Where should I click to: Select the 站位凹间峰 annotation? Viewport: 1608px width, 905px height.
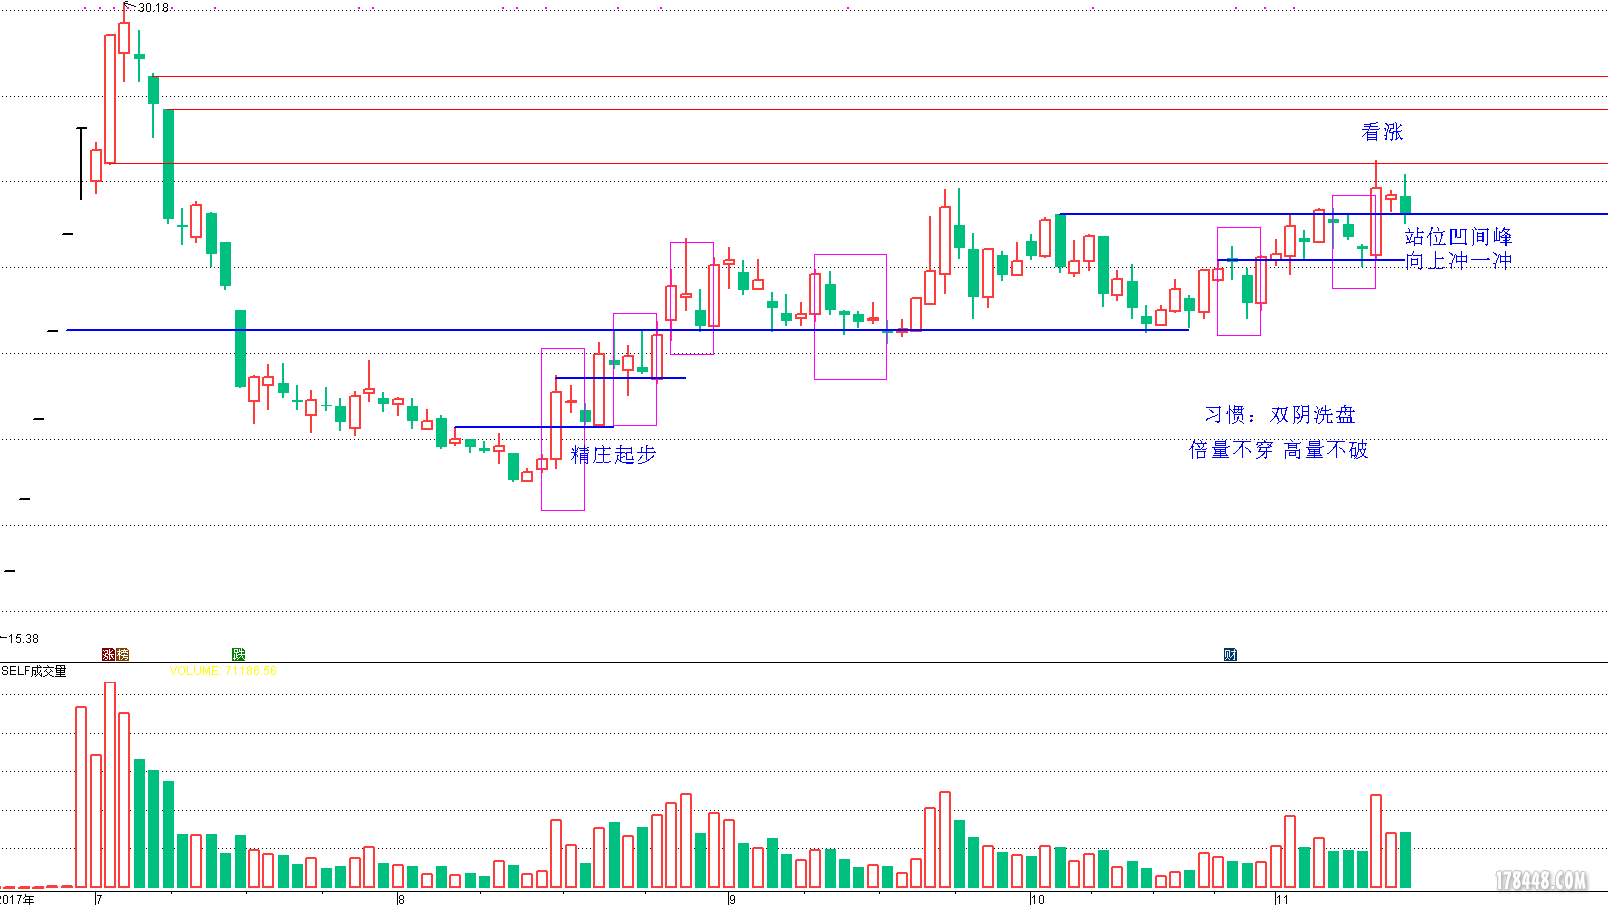(x=1458, y=237)
